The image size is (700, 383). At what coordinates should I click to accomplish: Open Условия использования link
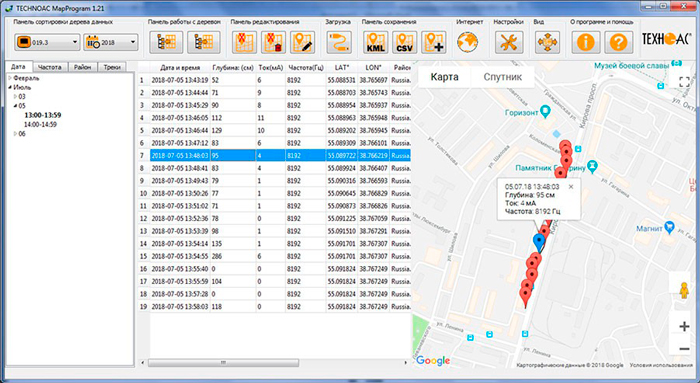pyautogui.click(x=661, y=365)
